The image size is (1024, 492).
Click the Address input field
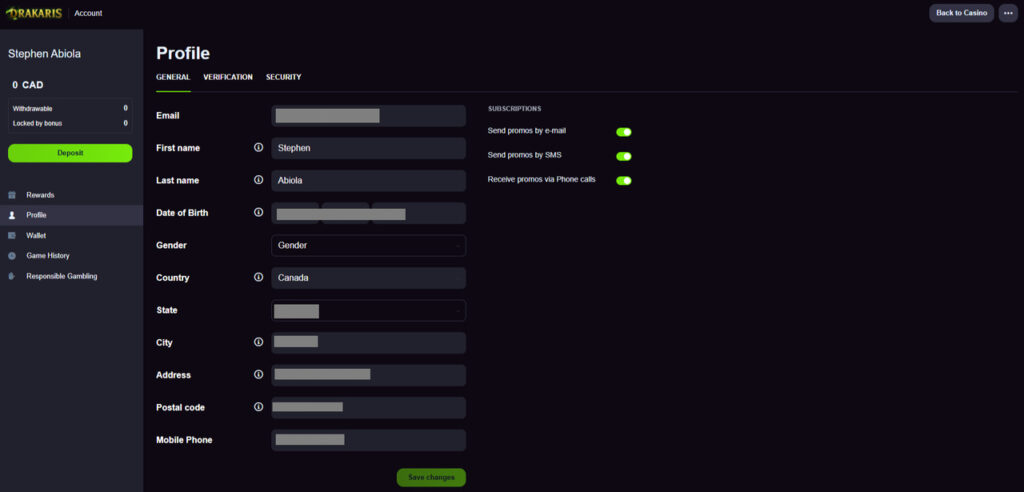pos(368,375)
